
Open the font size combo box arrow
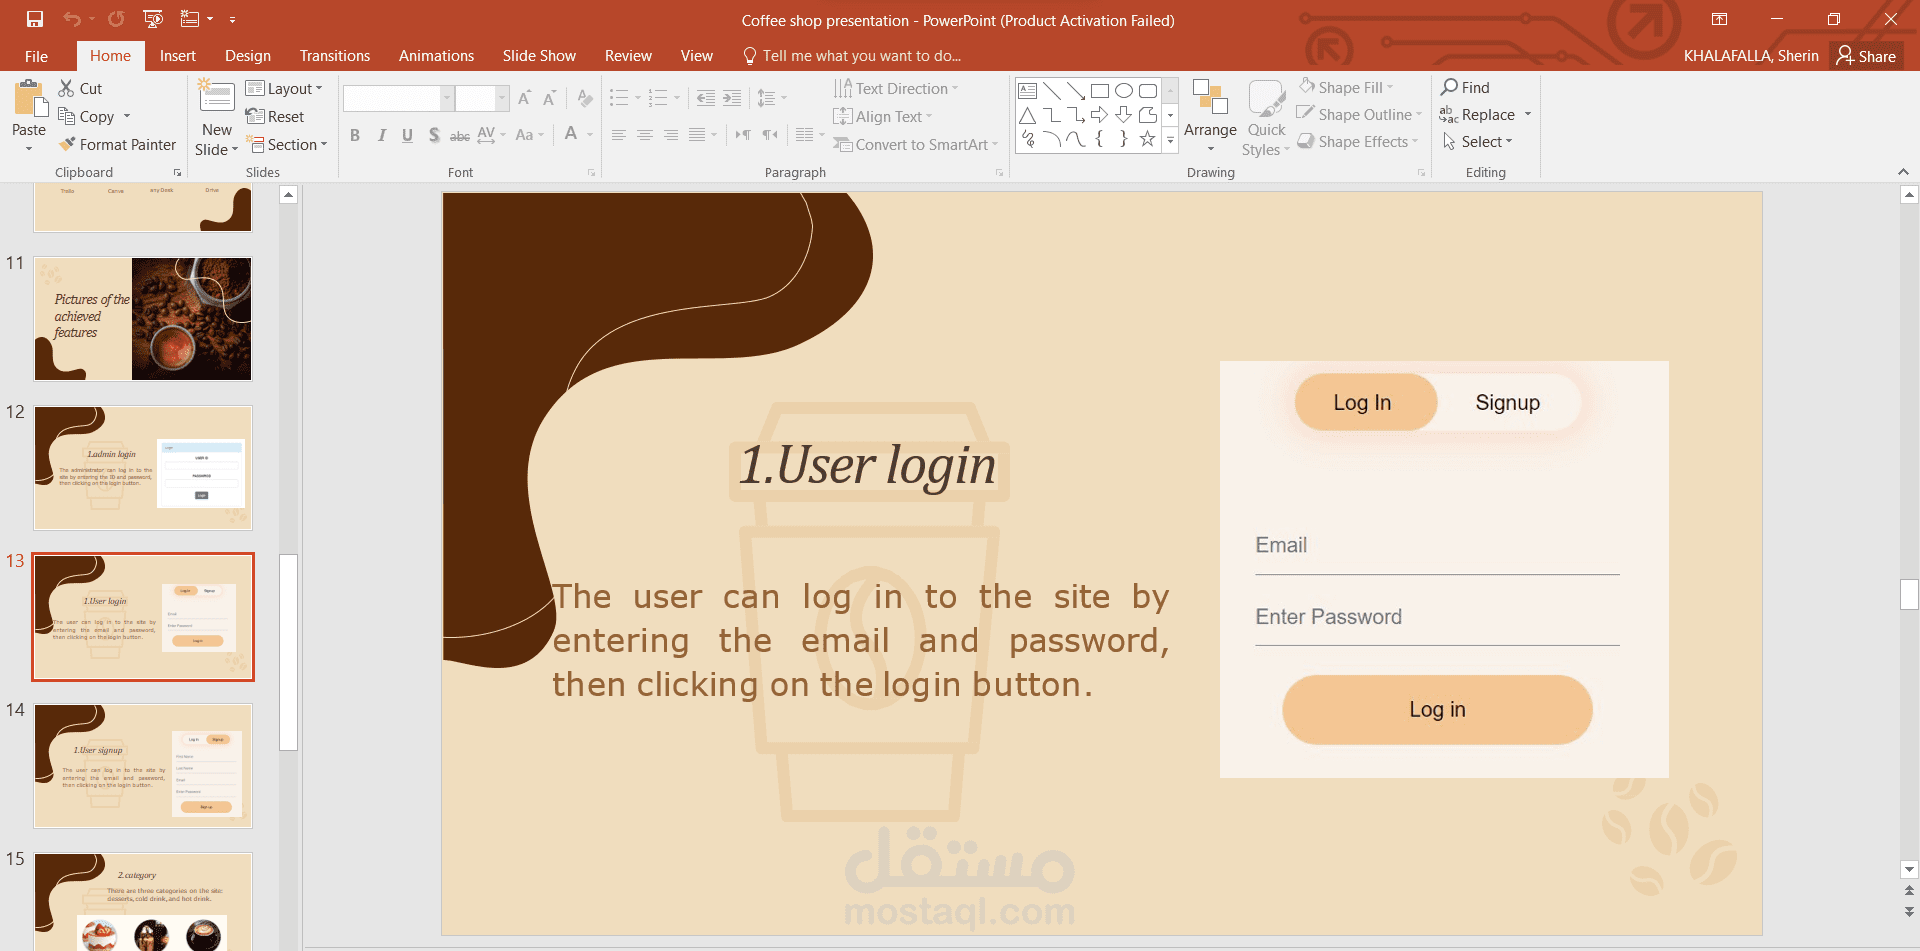point(502,98)
